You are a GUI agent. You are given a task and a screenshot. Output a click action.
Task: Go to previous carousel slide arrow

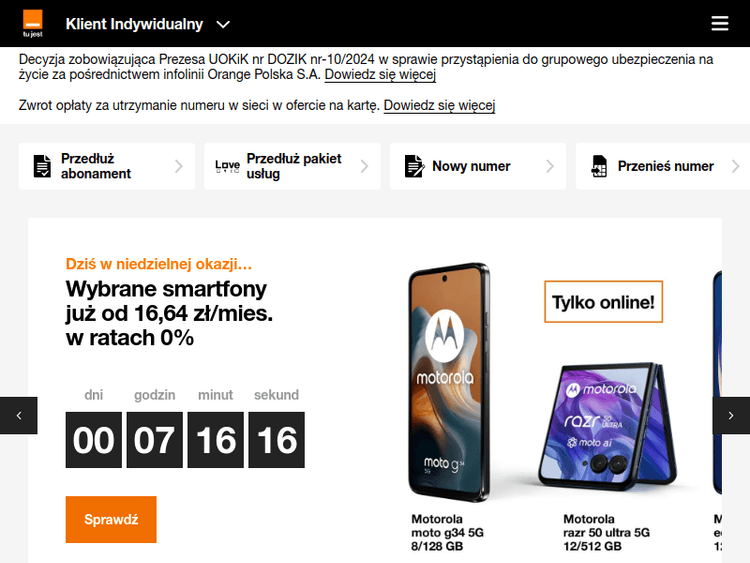tap(19, 415)
